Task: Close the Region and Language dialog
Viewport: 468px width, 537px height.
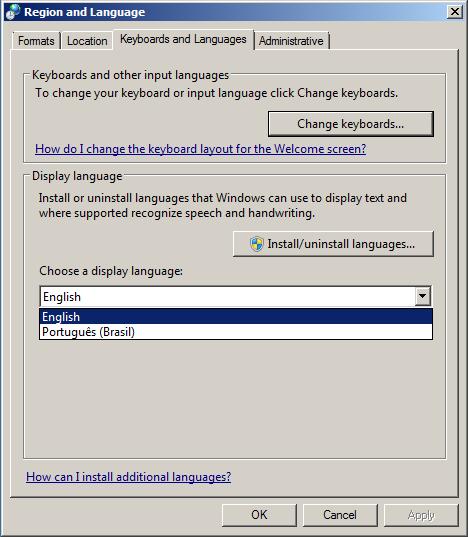Action: [455, 12]
